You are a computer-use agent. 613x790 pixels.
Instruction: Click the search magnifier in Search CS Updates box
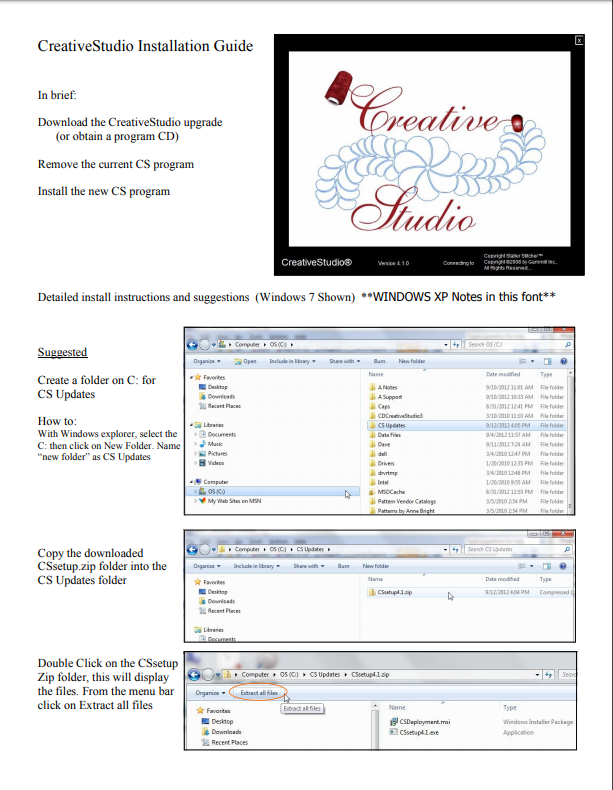click(567, 549)
